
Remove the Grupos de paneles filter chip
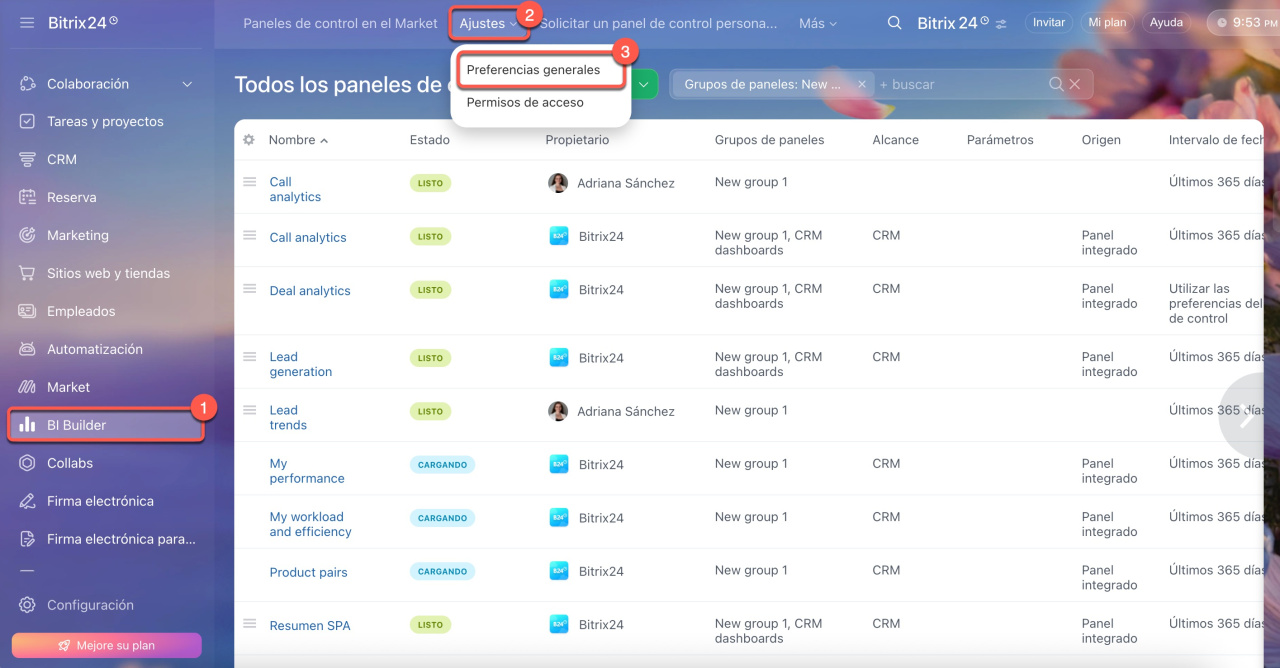pyautogui.click(x=862, y=85)
